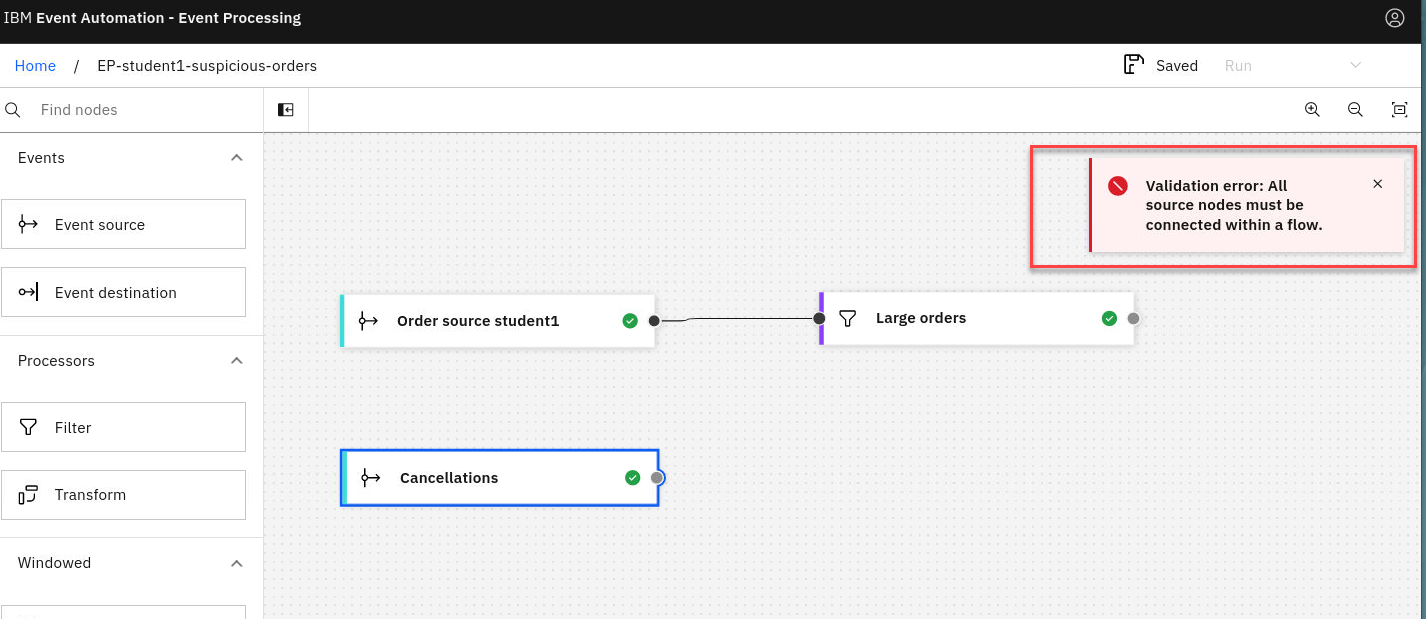Collapse the Events palette section

(x=236, y=158)
